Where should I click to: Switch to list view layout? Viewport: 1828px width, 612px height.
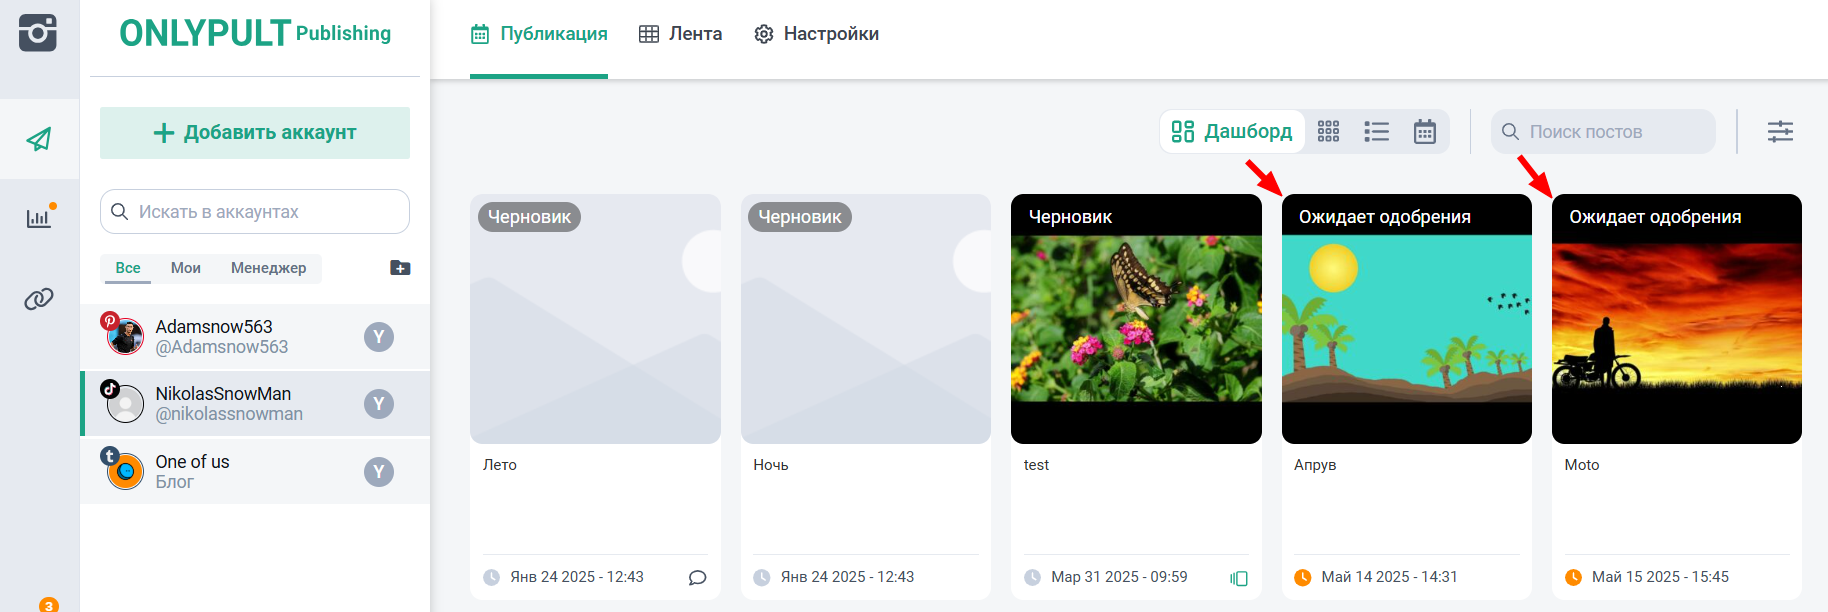click(1377, 132)
